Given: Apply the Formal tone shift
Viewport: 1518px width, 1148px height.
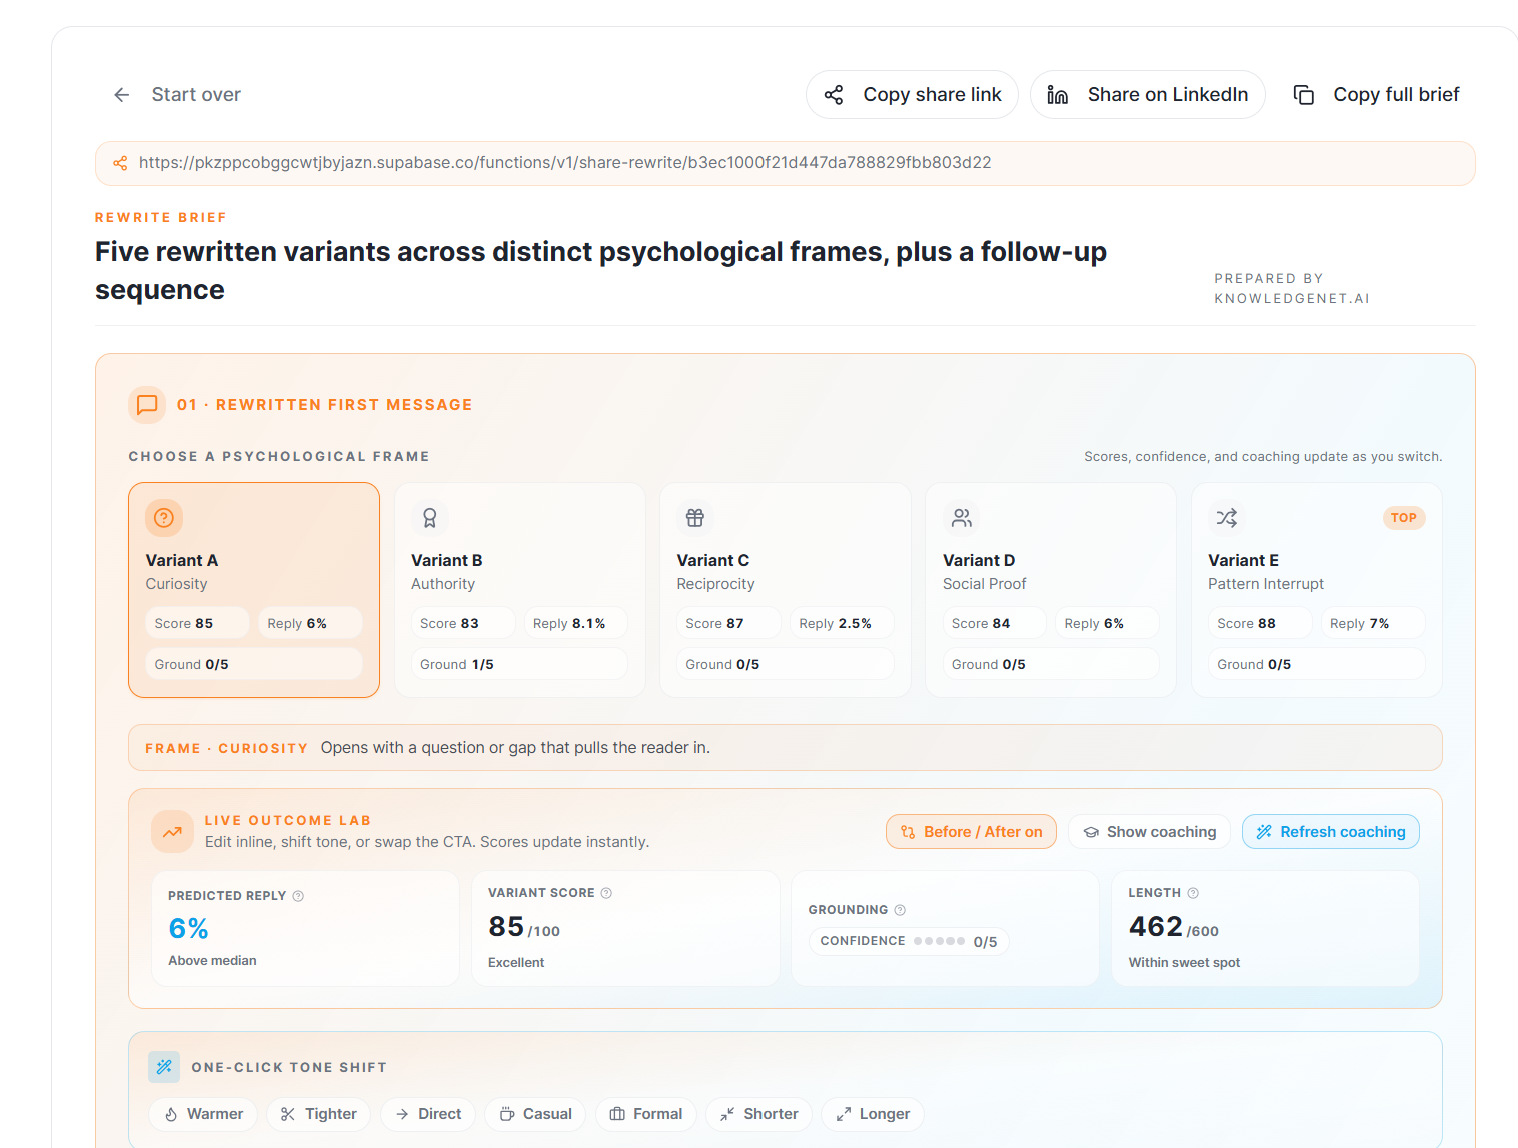Looking at the screenshot, I should [646, 1114].
